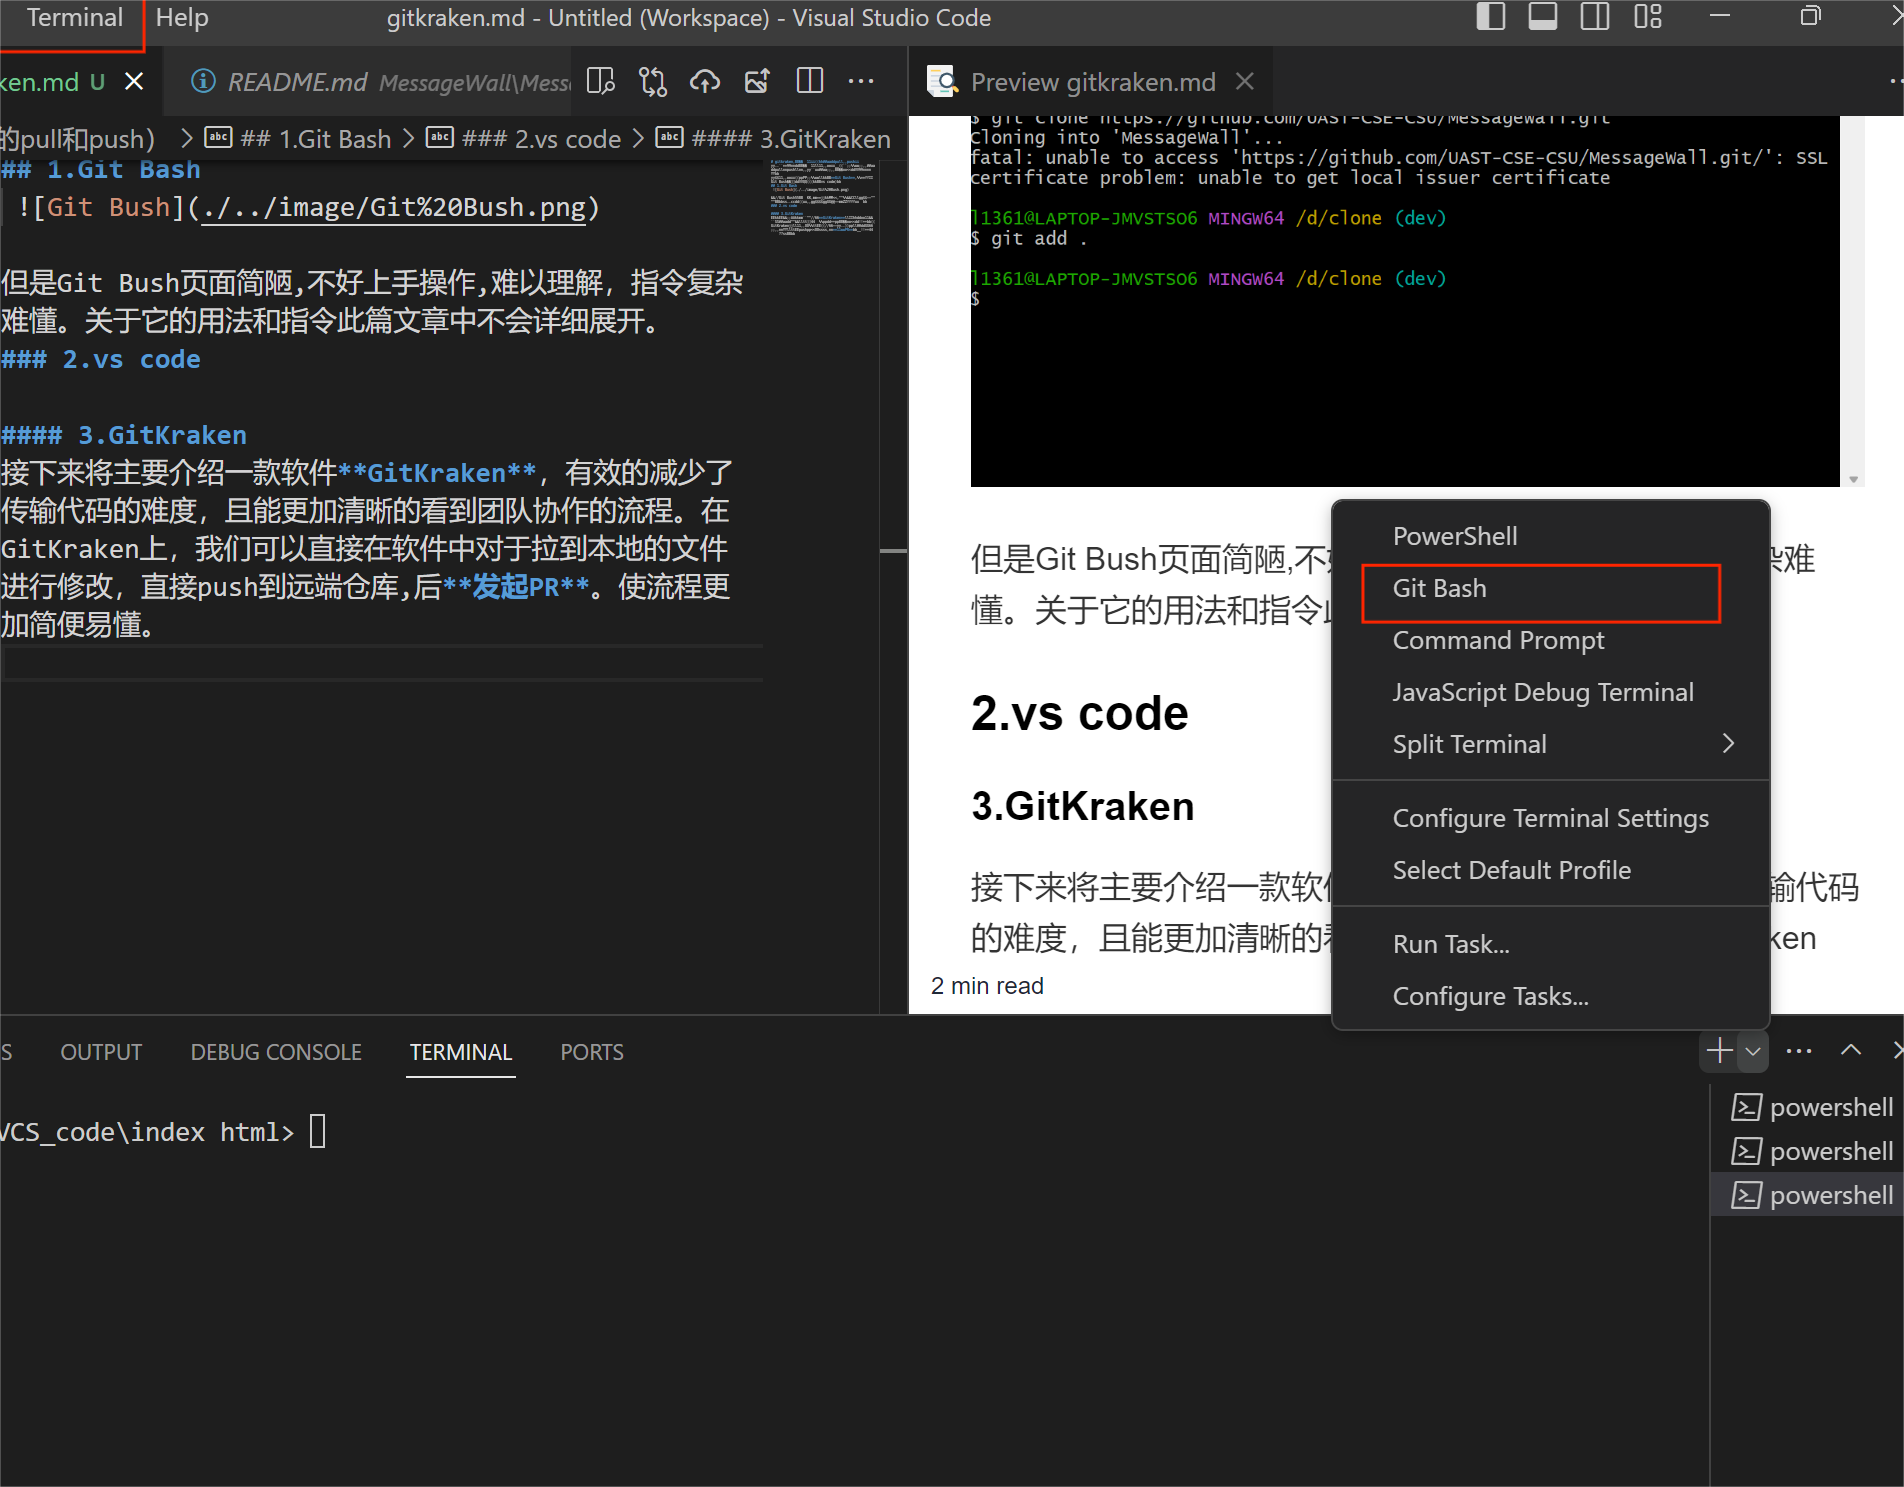Open the Terminal menu
The width and height of the screenshot is (1904, 1487).
coord(74,18)
